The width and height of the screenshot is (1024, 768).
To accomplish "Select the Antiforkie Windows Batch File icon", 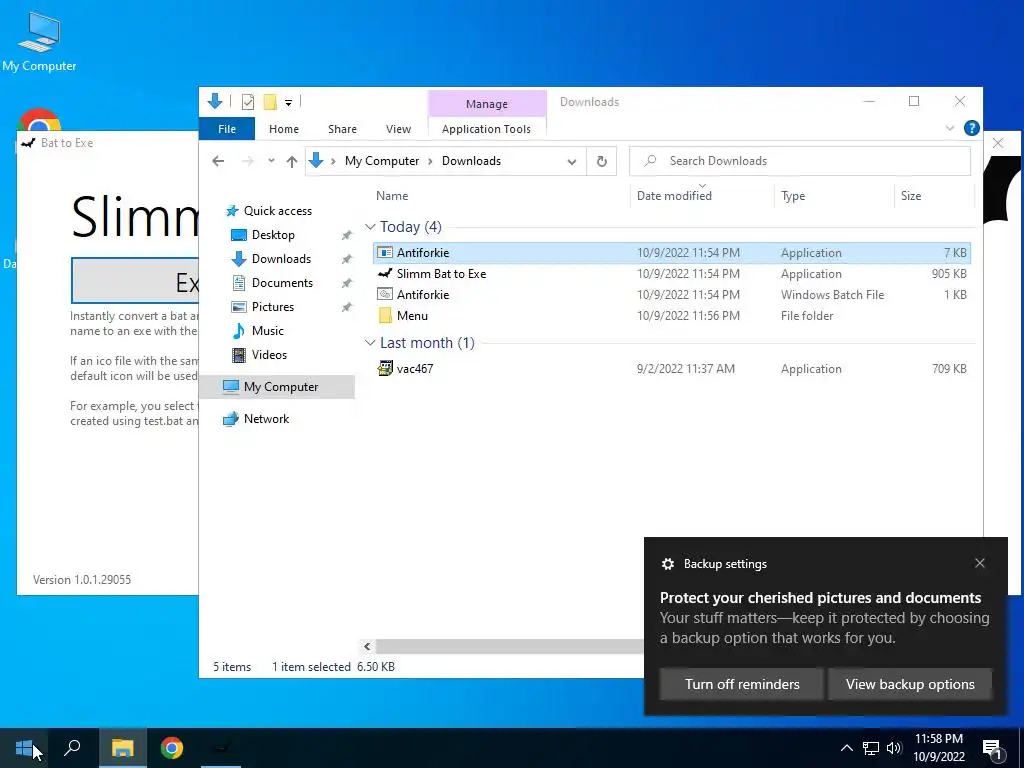I will tap(385, 295).
